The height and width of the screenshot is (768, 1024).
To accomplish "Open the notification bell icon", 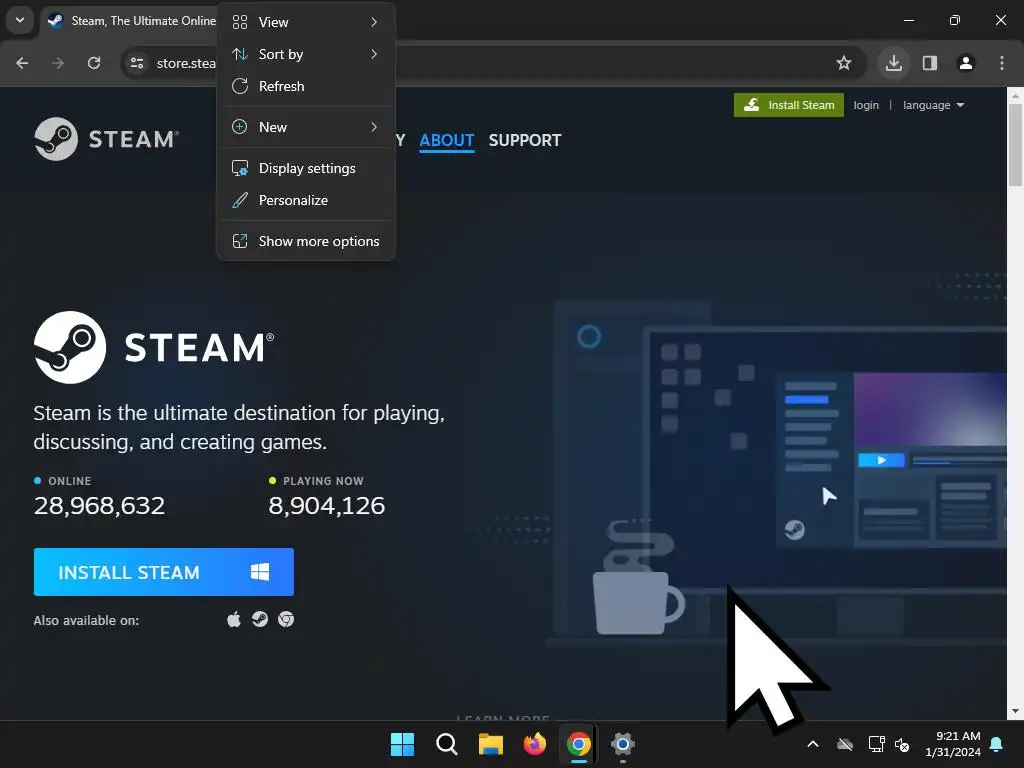I will point(997,744).
